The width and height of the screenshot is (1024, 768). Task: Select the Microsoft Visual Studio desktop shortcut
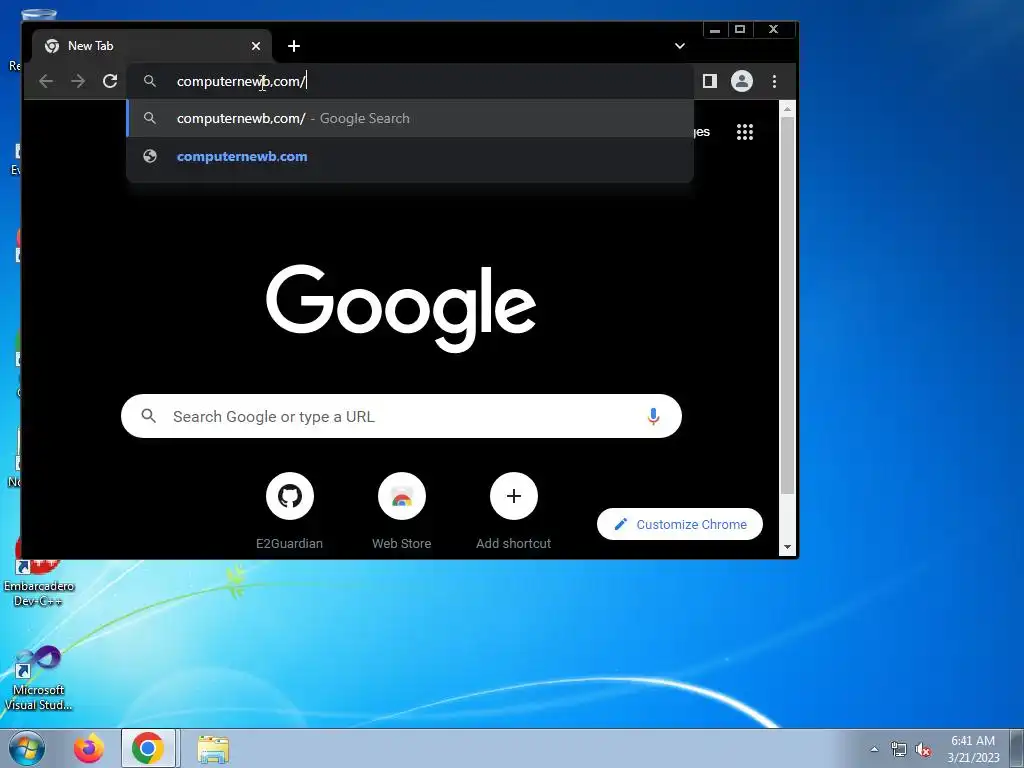(39, 678)
